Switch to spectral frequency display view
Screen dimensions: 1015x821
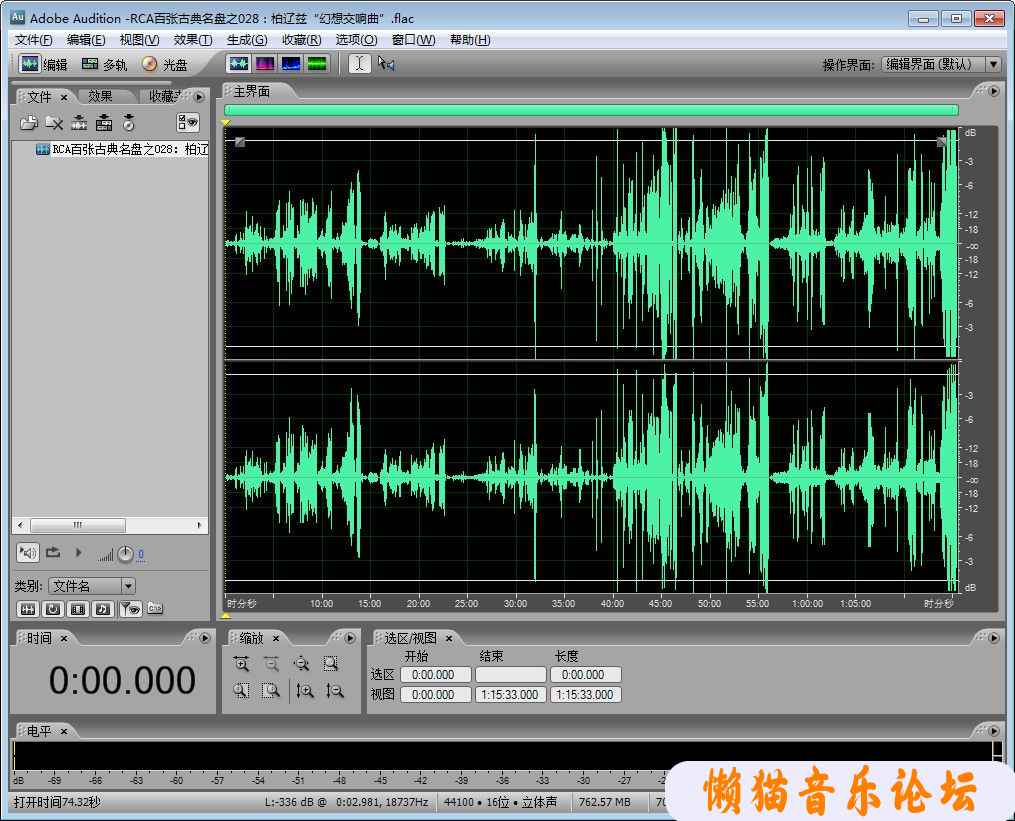(x=265, y=64)
